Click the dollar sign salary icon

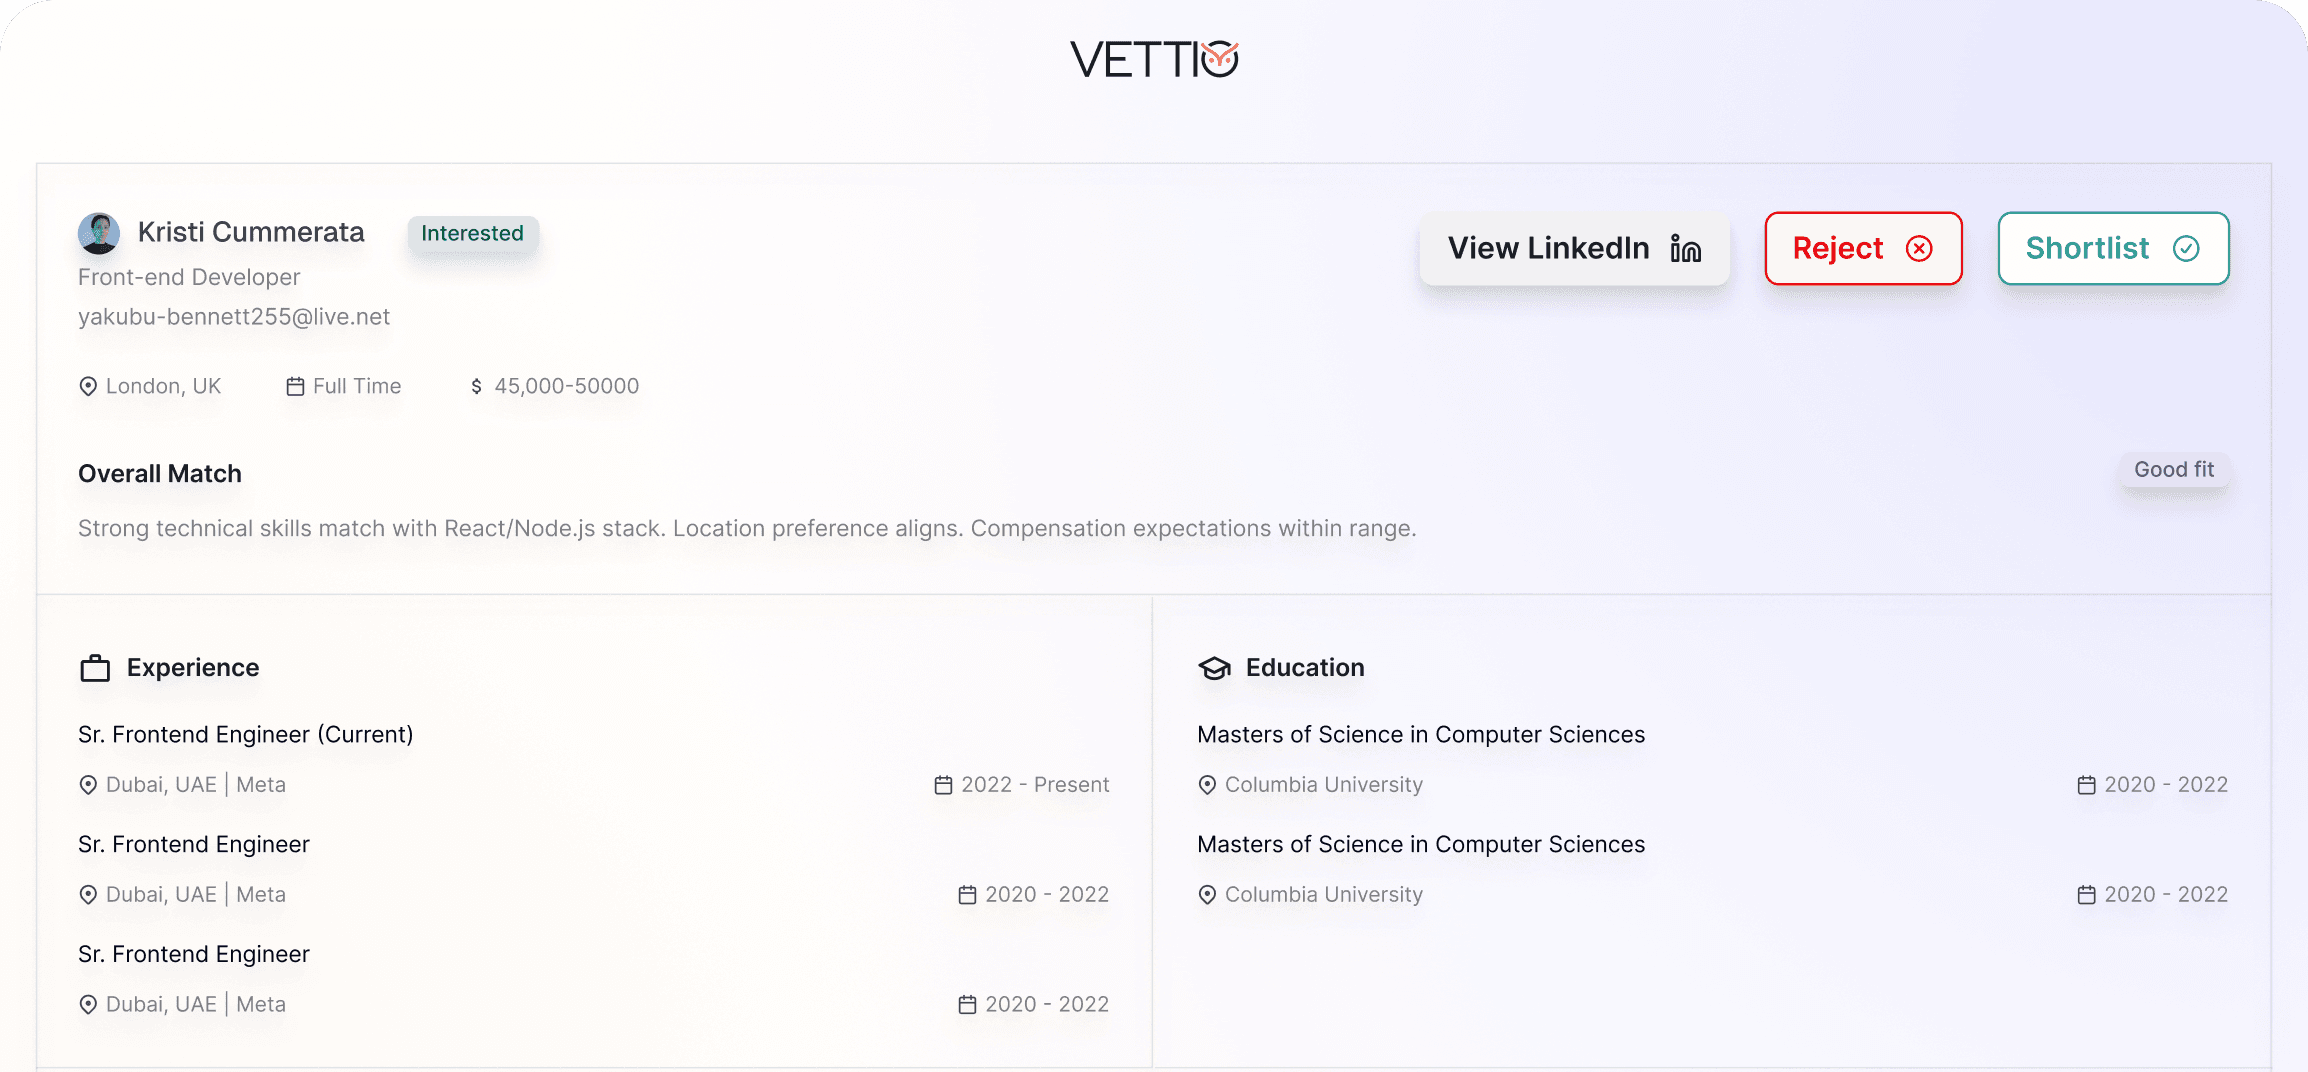(476, 386)
